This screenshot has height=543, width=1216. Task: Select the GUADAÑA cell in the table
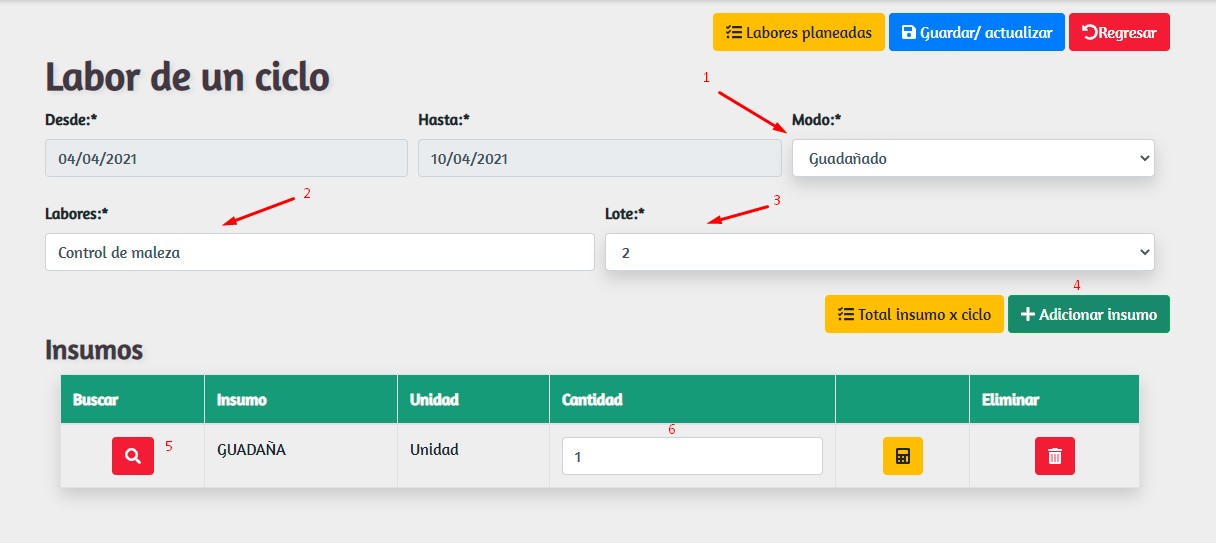(252, 450)
